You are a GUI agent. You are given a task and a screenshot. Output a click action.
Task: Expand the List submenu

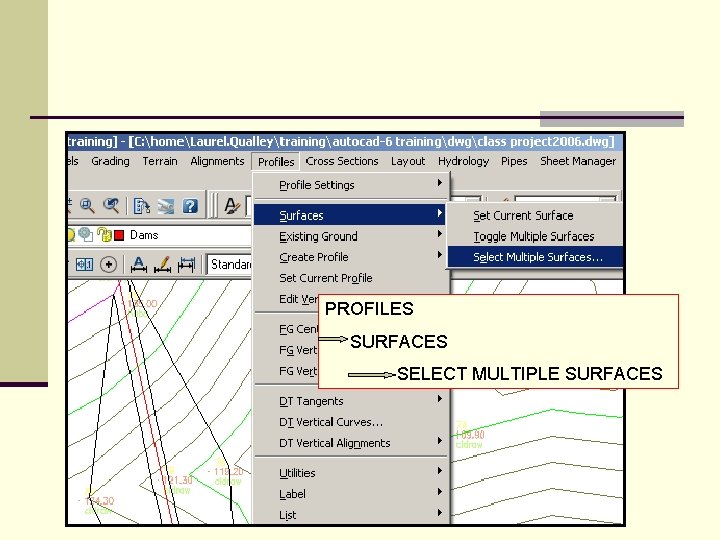350,515
